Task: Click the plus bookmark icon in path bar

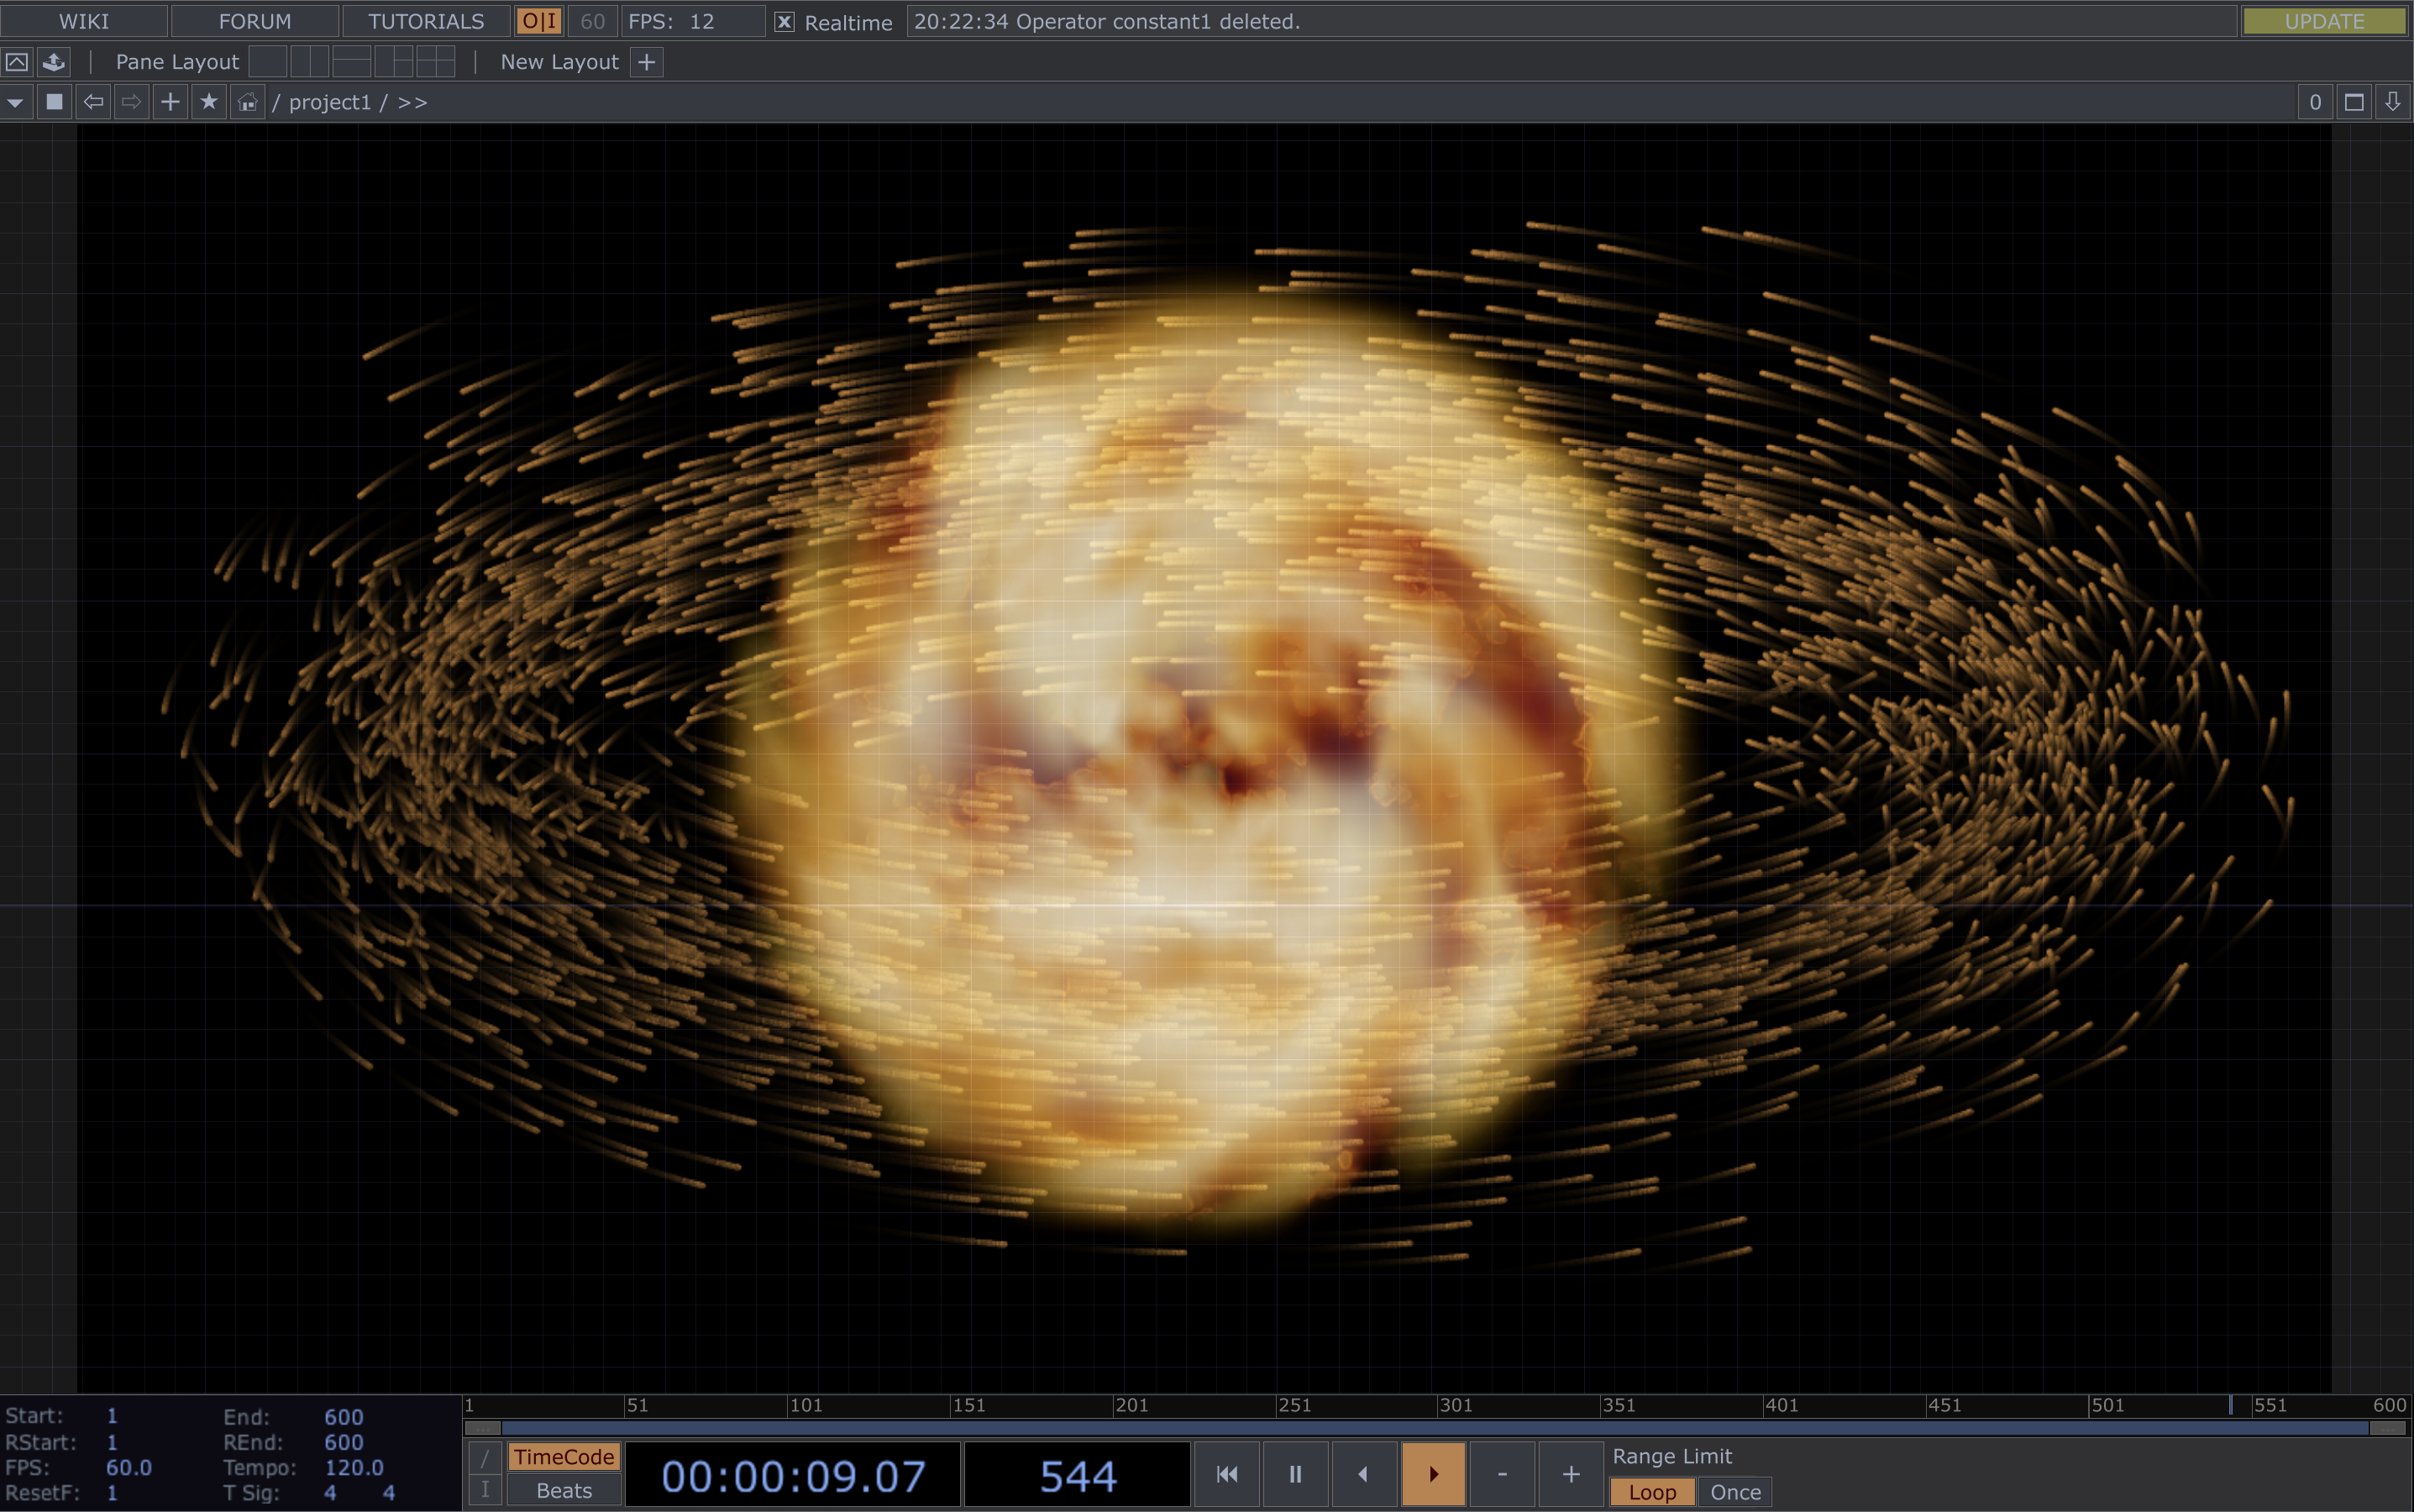Action: pyautogui.click(x=170, y=102)
